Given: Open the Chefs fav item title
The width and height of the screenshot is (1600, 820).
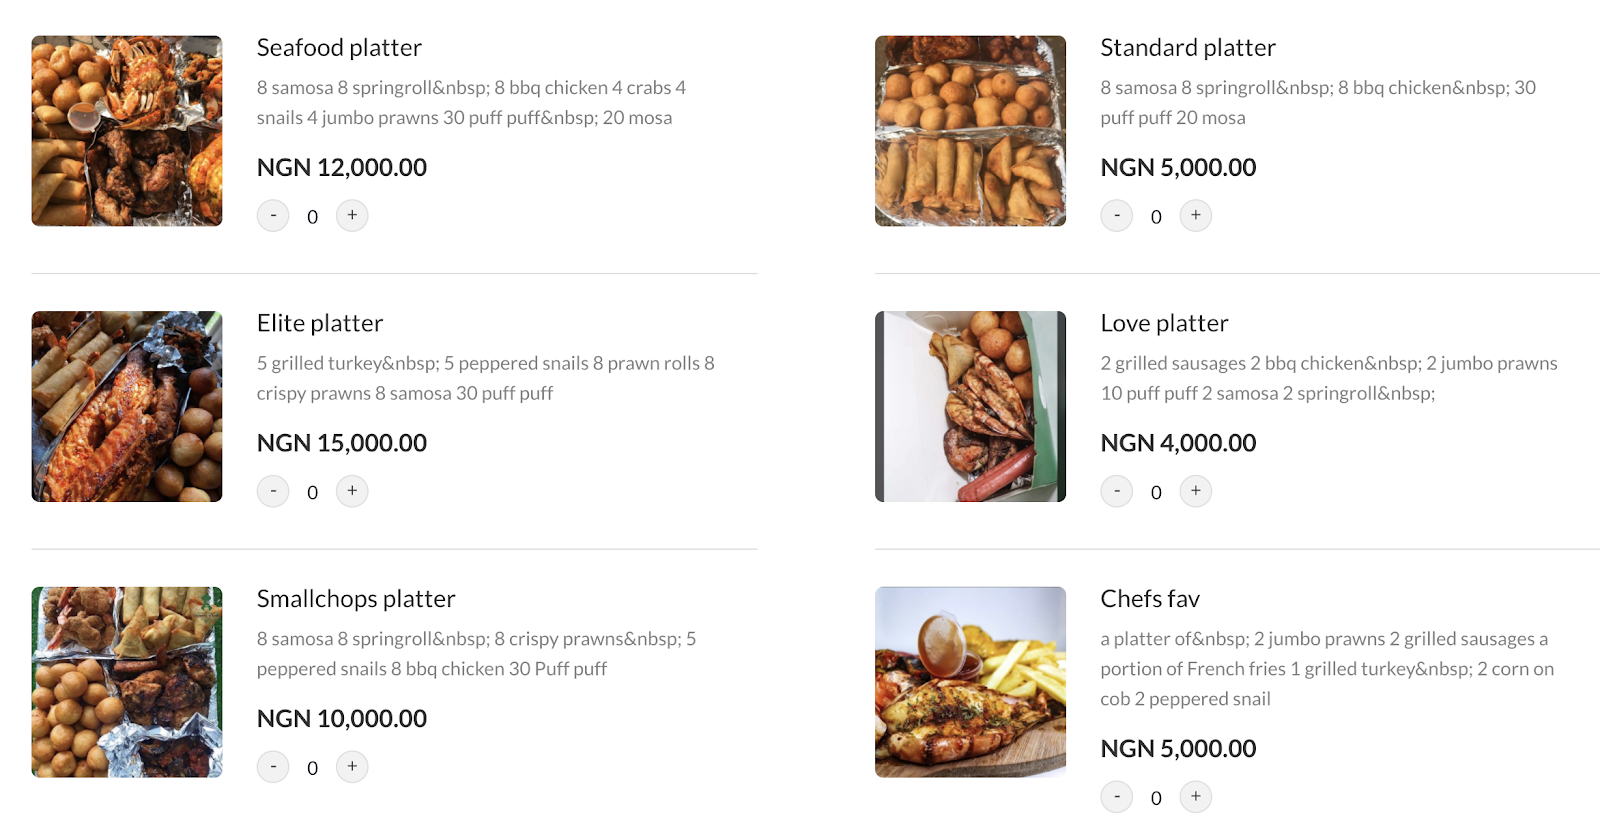Looking at the screenshot, I should point(1150,599).
